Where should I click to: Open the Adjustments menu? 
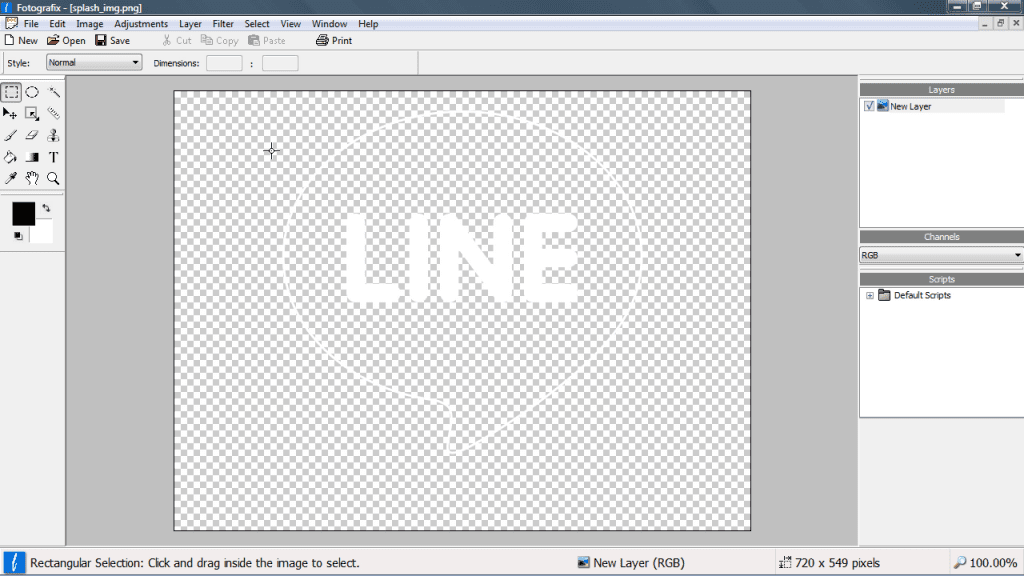pyautogui.click(x=141, y=24)
